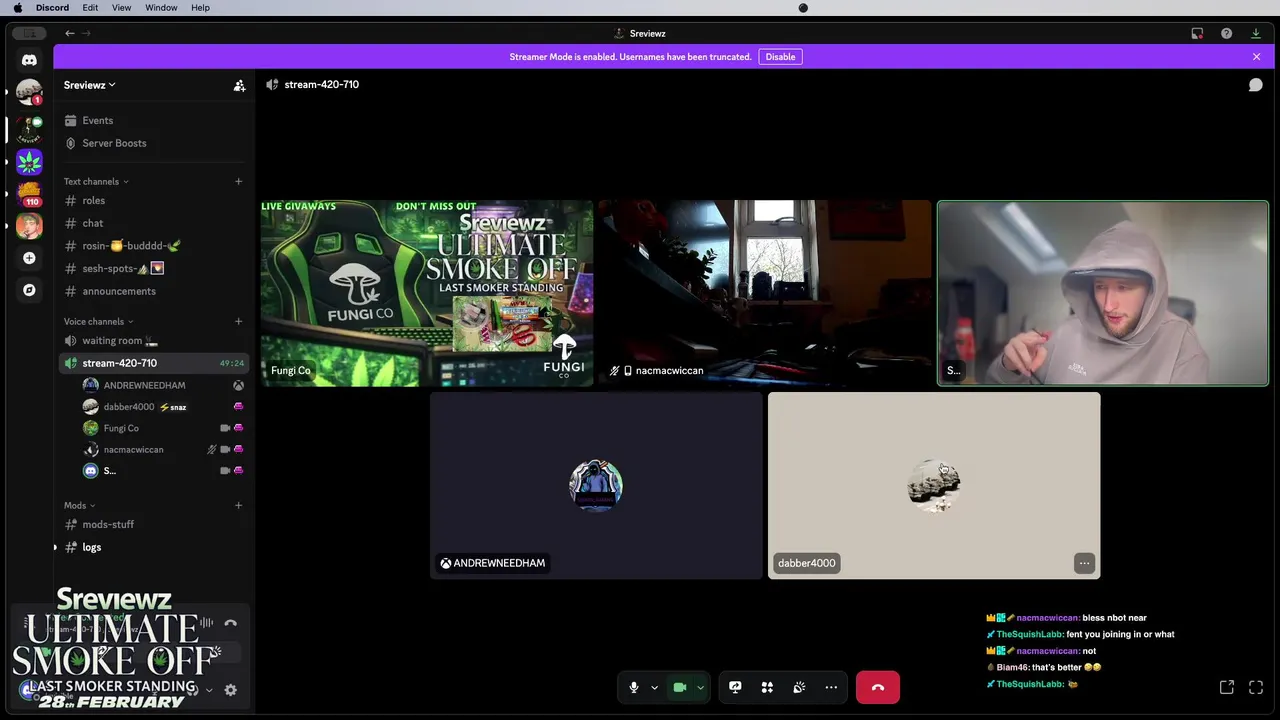Image resolution: width=1280 pixels, height=720 pixels.
Task: Add a Mods channel plus icon
Action: tap(238, 505)
